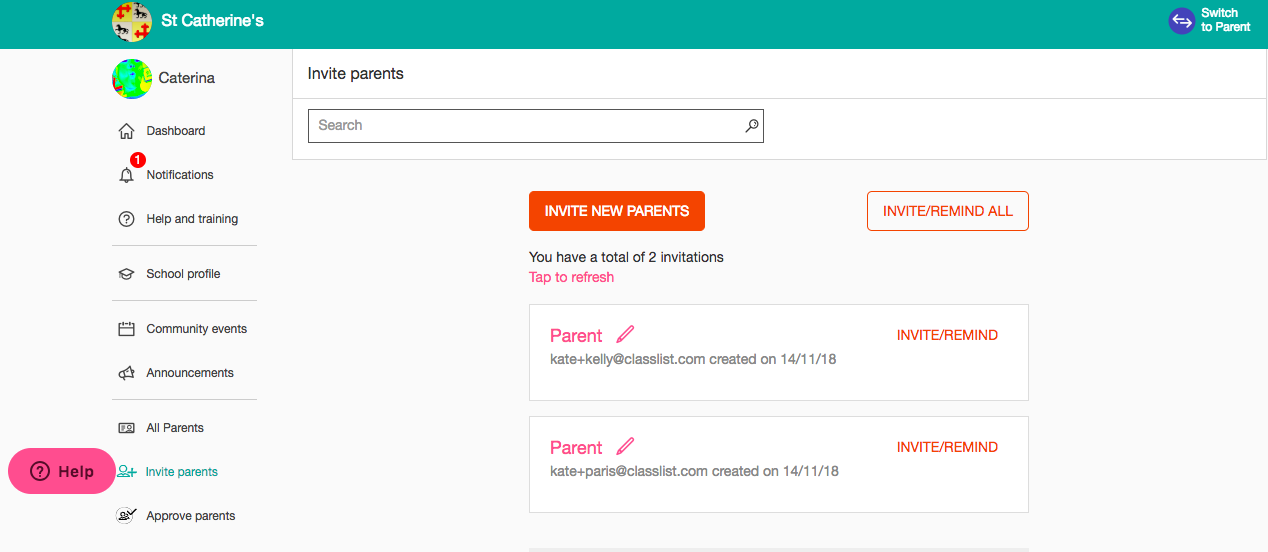Click into the Search input field
This screenshot has height=552, width=1268.
(x=536, y=126)
